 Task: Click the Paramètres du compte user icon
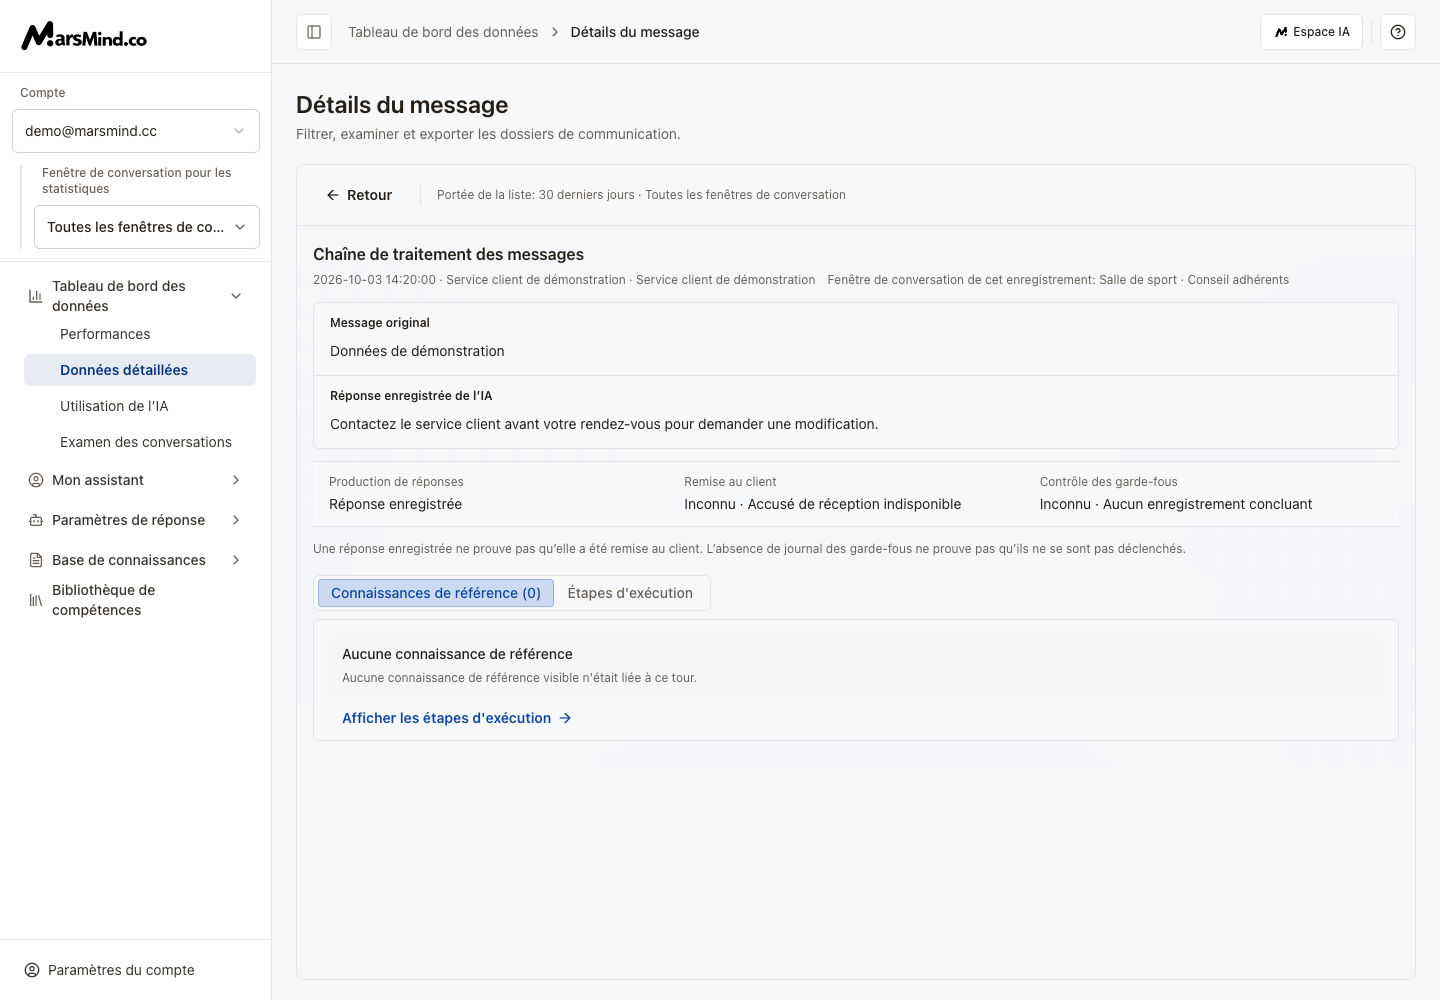tap(32, 970)
